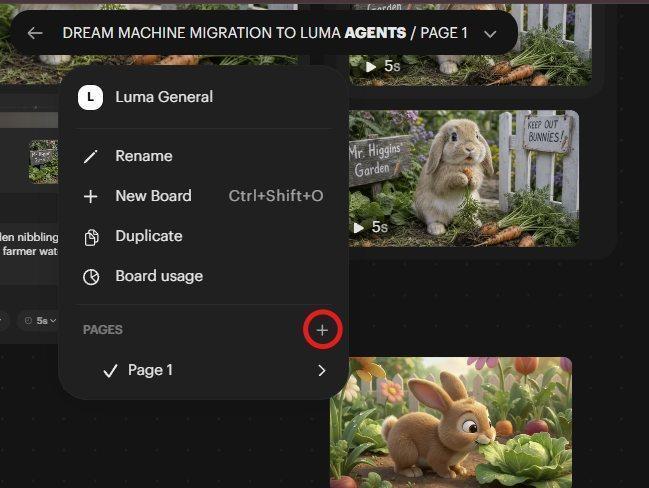Click the Ctrl+Shift+O shortcut text
Viewport: 649px width, 488px height.
pyautogui.click(x=276, y=196)
